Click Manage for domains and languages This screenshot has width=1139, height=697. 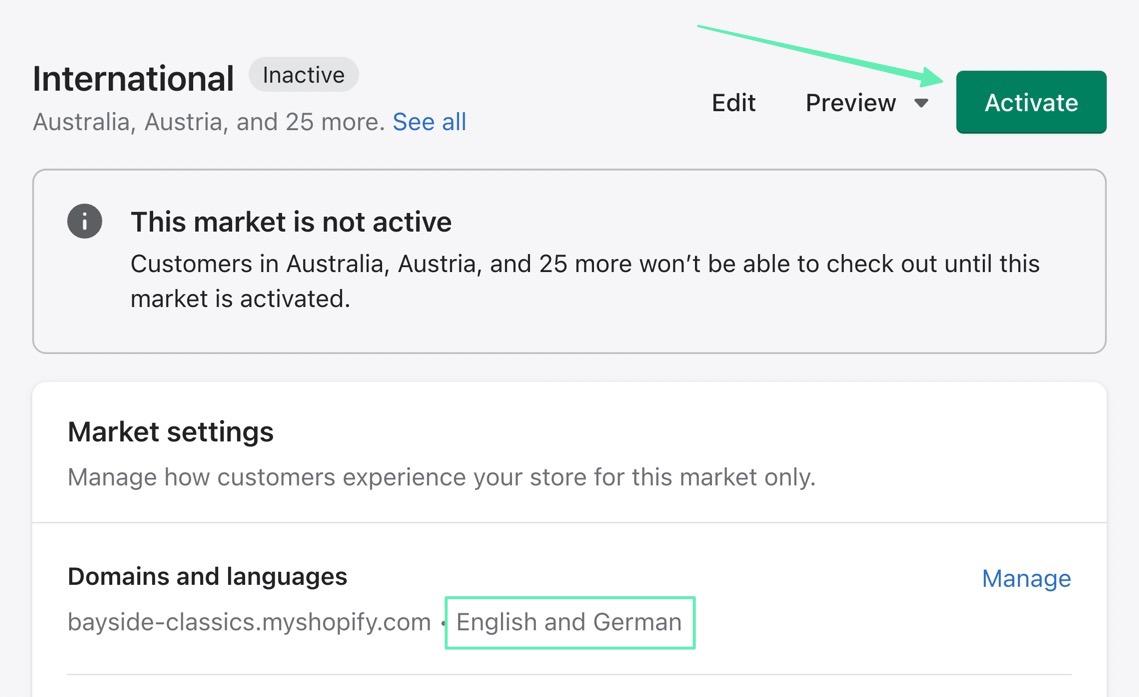(x=1026, y=578)
